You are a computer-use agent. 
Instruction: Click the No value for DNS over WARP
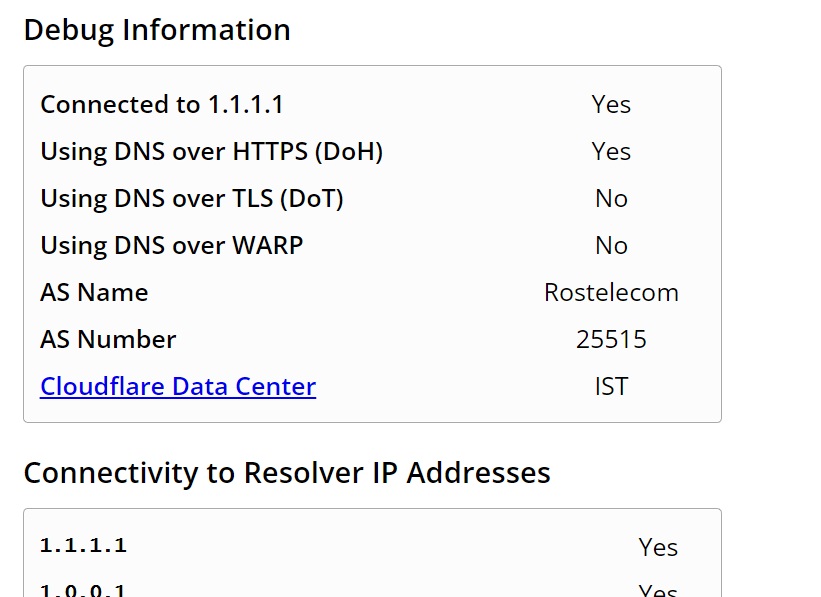pyautogui.click(x=611, y=245)
